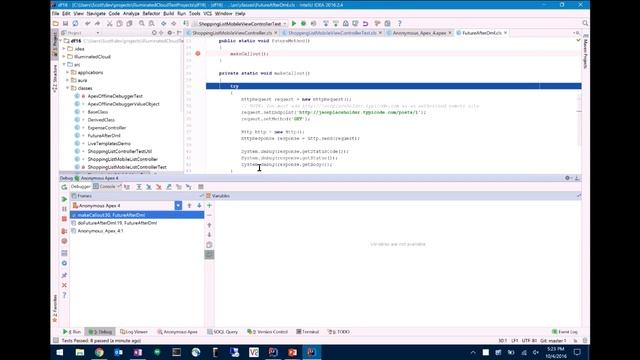Open the Log Viewer tool window
This screenshot has width=640, height=360.
tap(134, 332)
